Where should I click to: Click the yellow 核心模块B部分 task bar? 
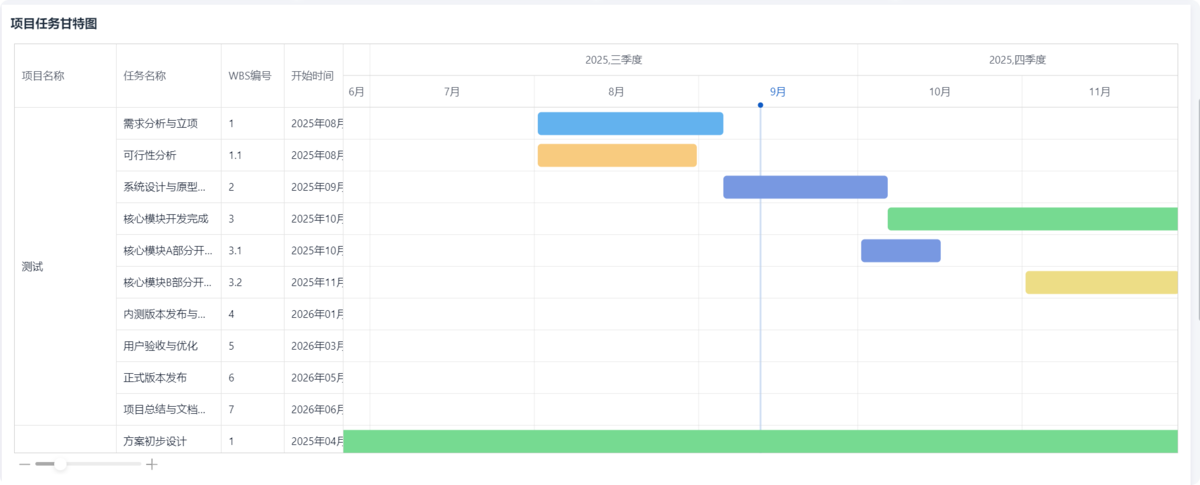(1101, 283)
